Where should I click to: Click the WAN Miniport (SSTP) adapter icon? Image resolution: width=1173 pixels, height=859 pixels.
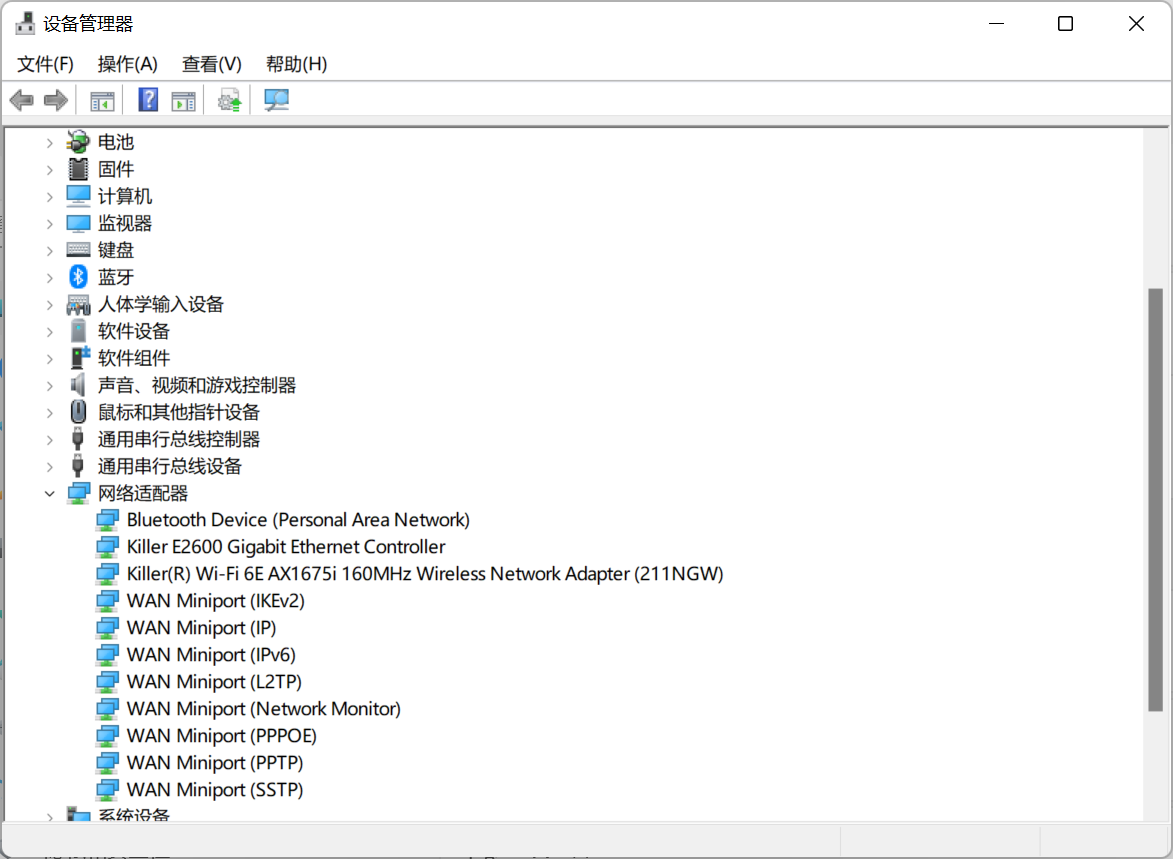[107, 789]
